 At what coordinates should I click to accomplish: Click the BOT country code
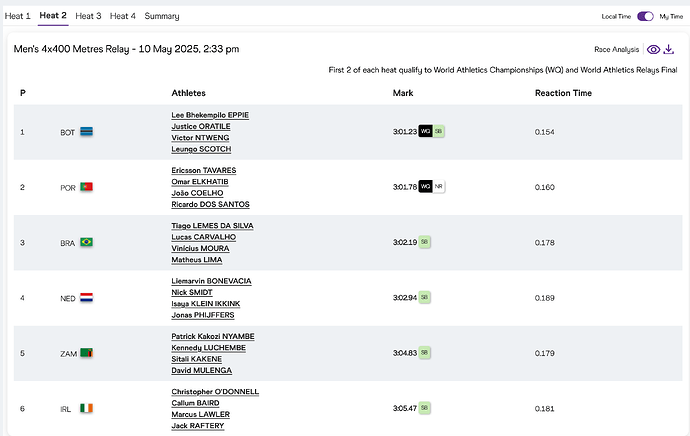pos(67,132)
